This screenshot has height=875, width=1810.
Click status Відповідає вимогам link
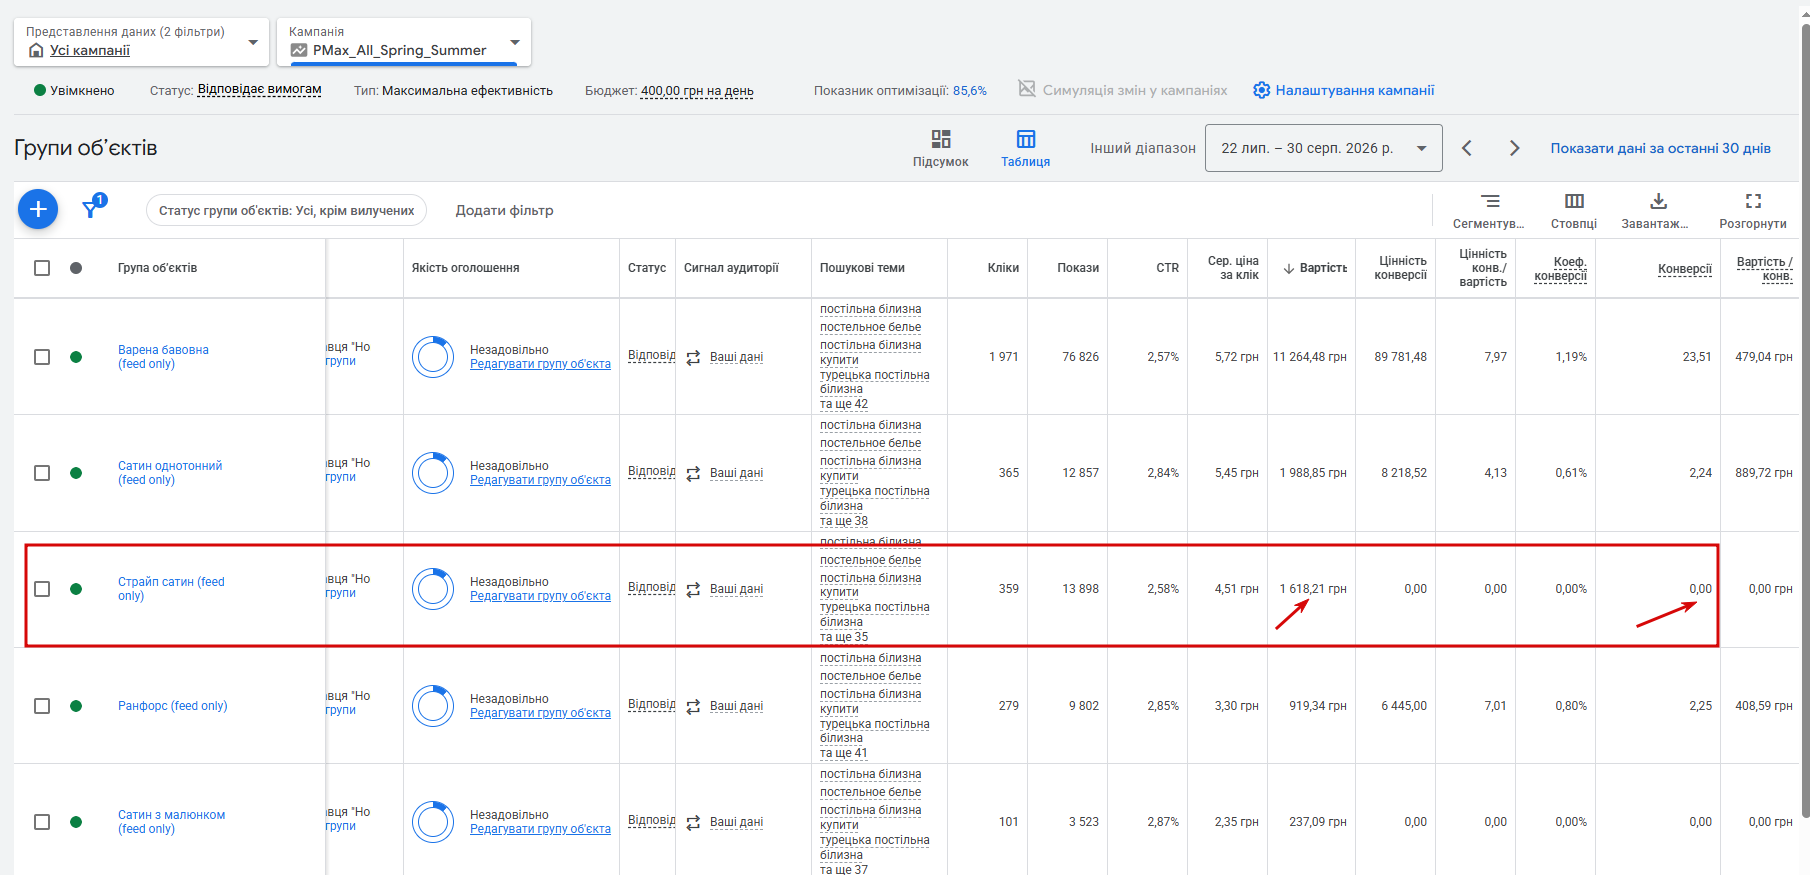pos(260,90)
